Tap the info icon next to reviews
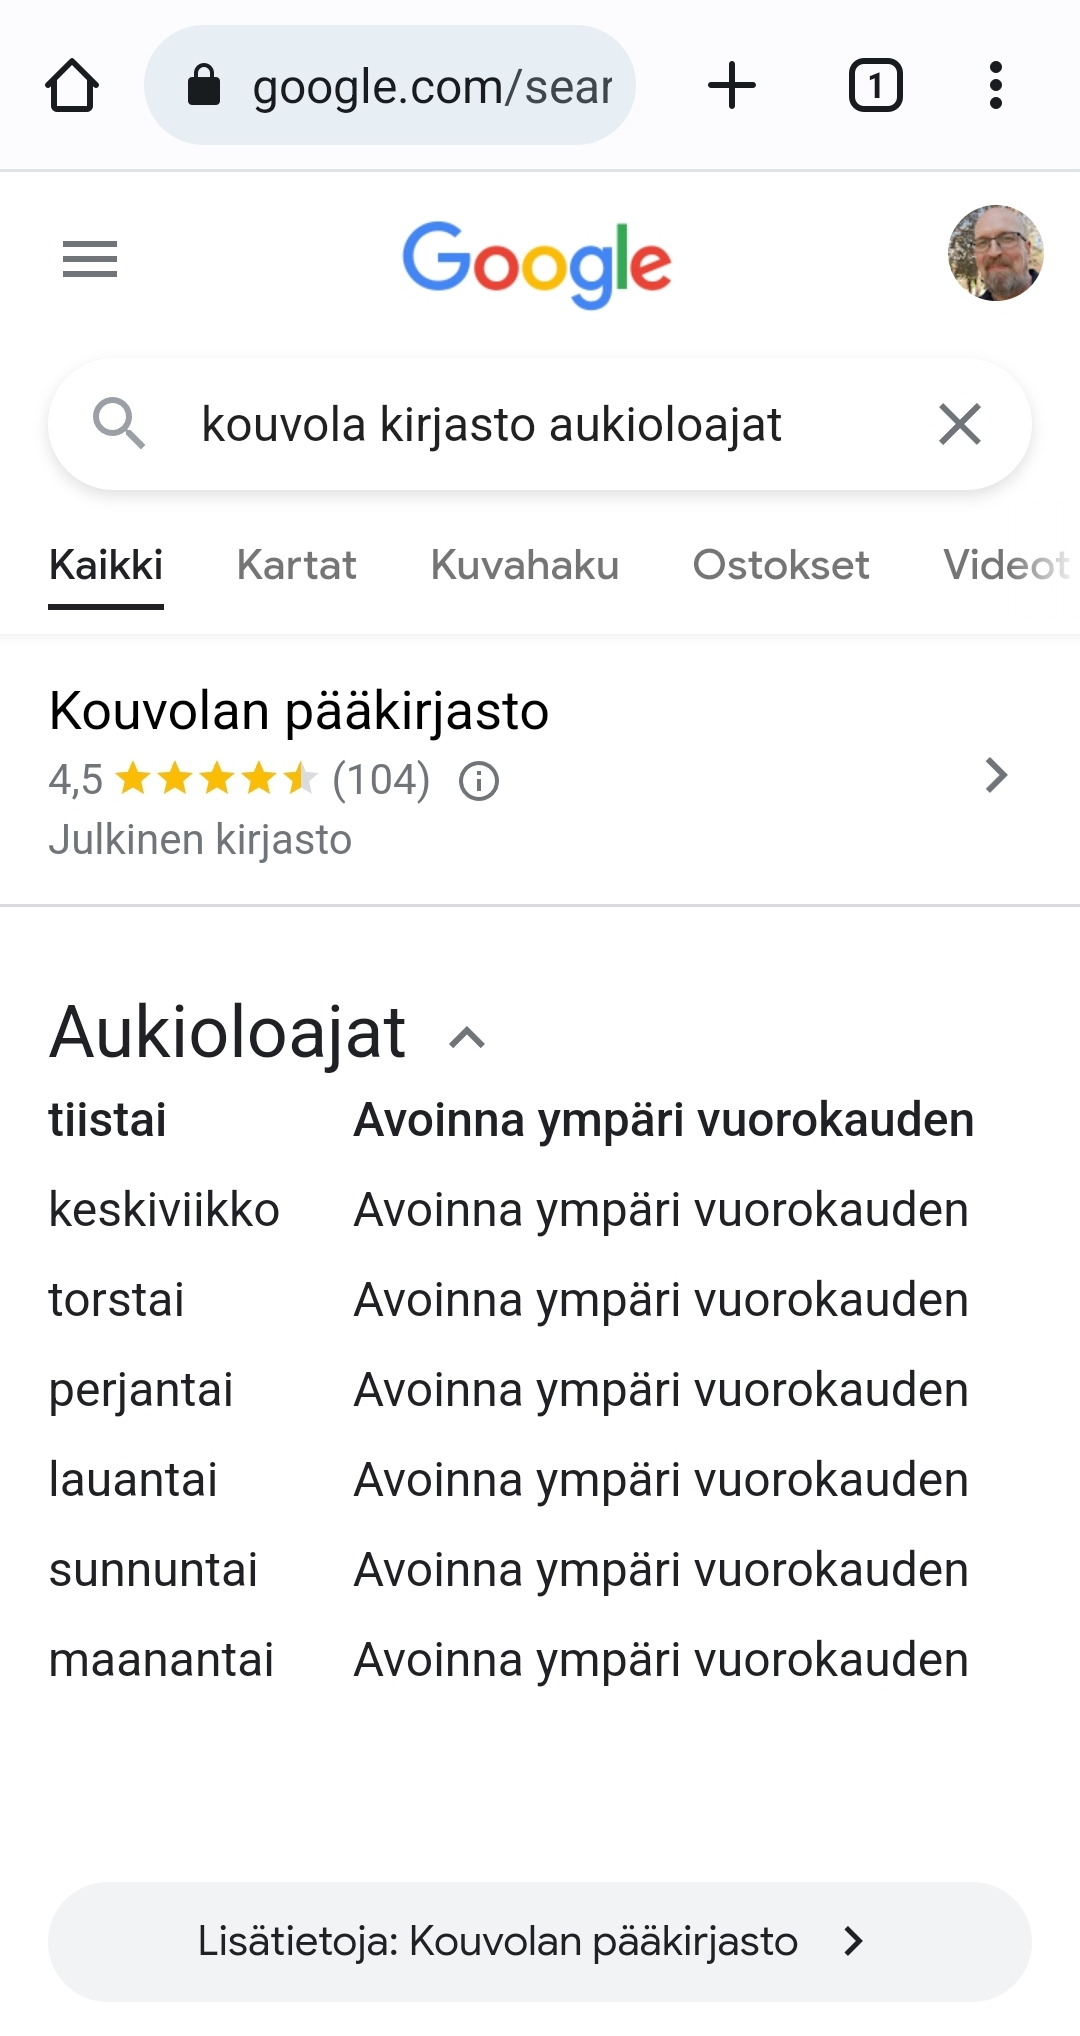 (479, 781)
